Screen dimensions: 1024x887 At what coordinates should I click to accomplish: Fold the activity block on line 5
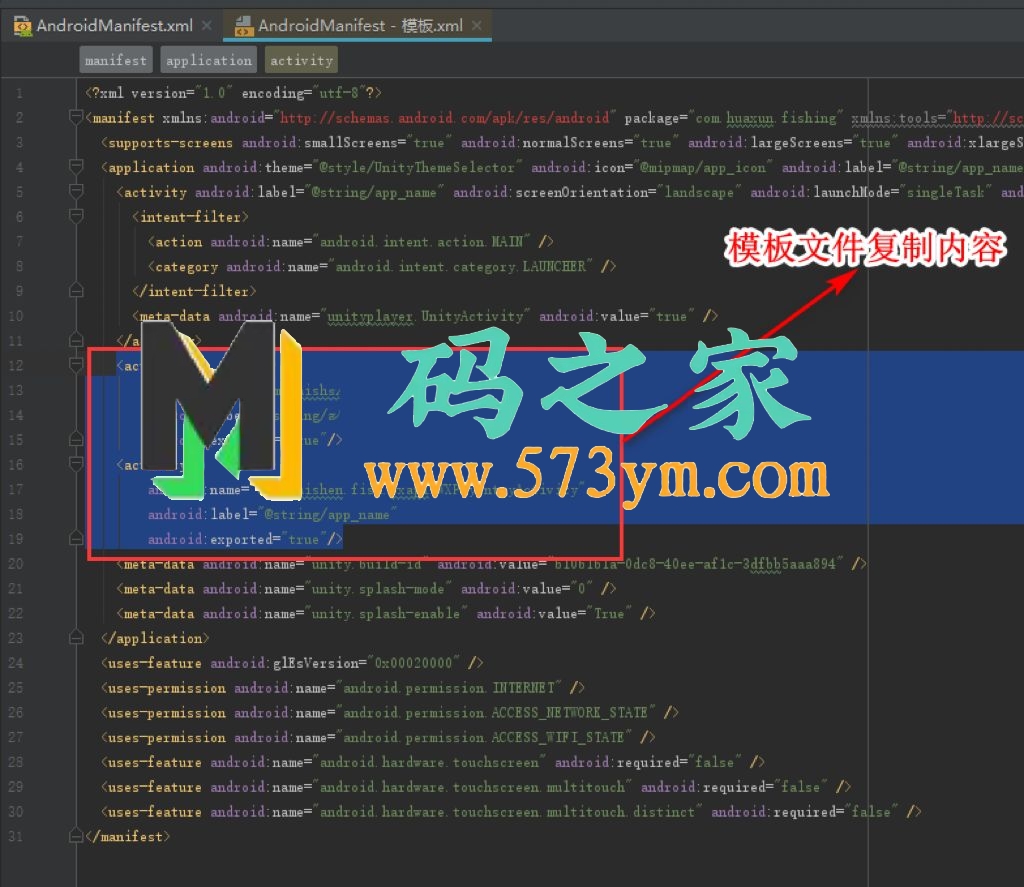(x=76, y=193)
